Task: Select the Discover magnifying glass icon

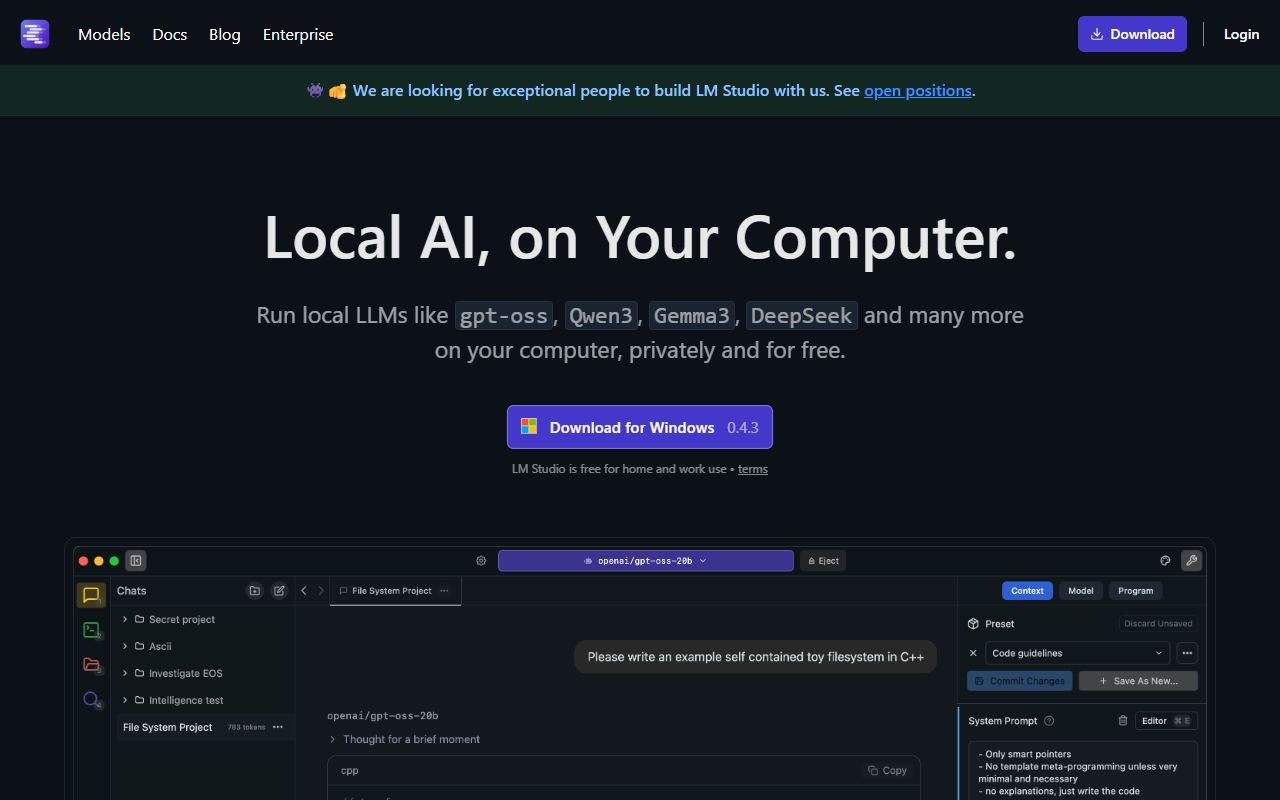Action: pyautogui.click(x=90, y=698)
